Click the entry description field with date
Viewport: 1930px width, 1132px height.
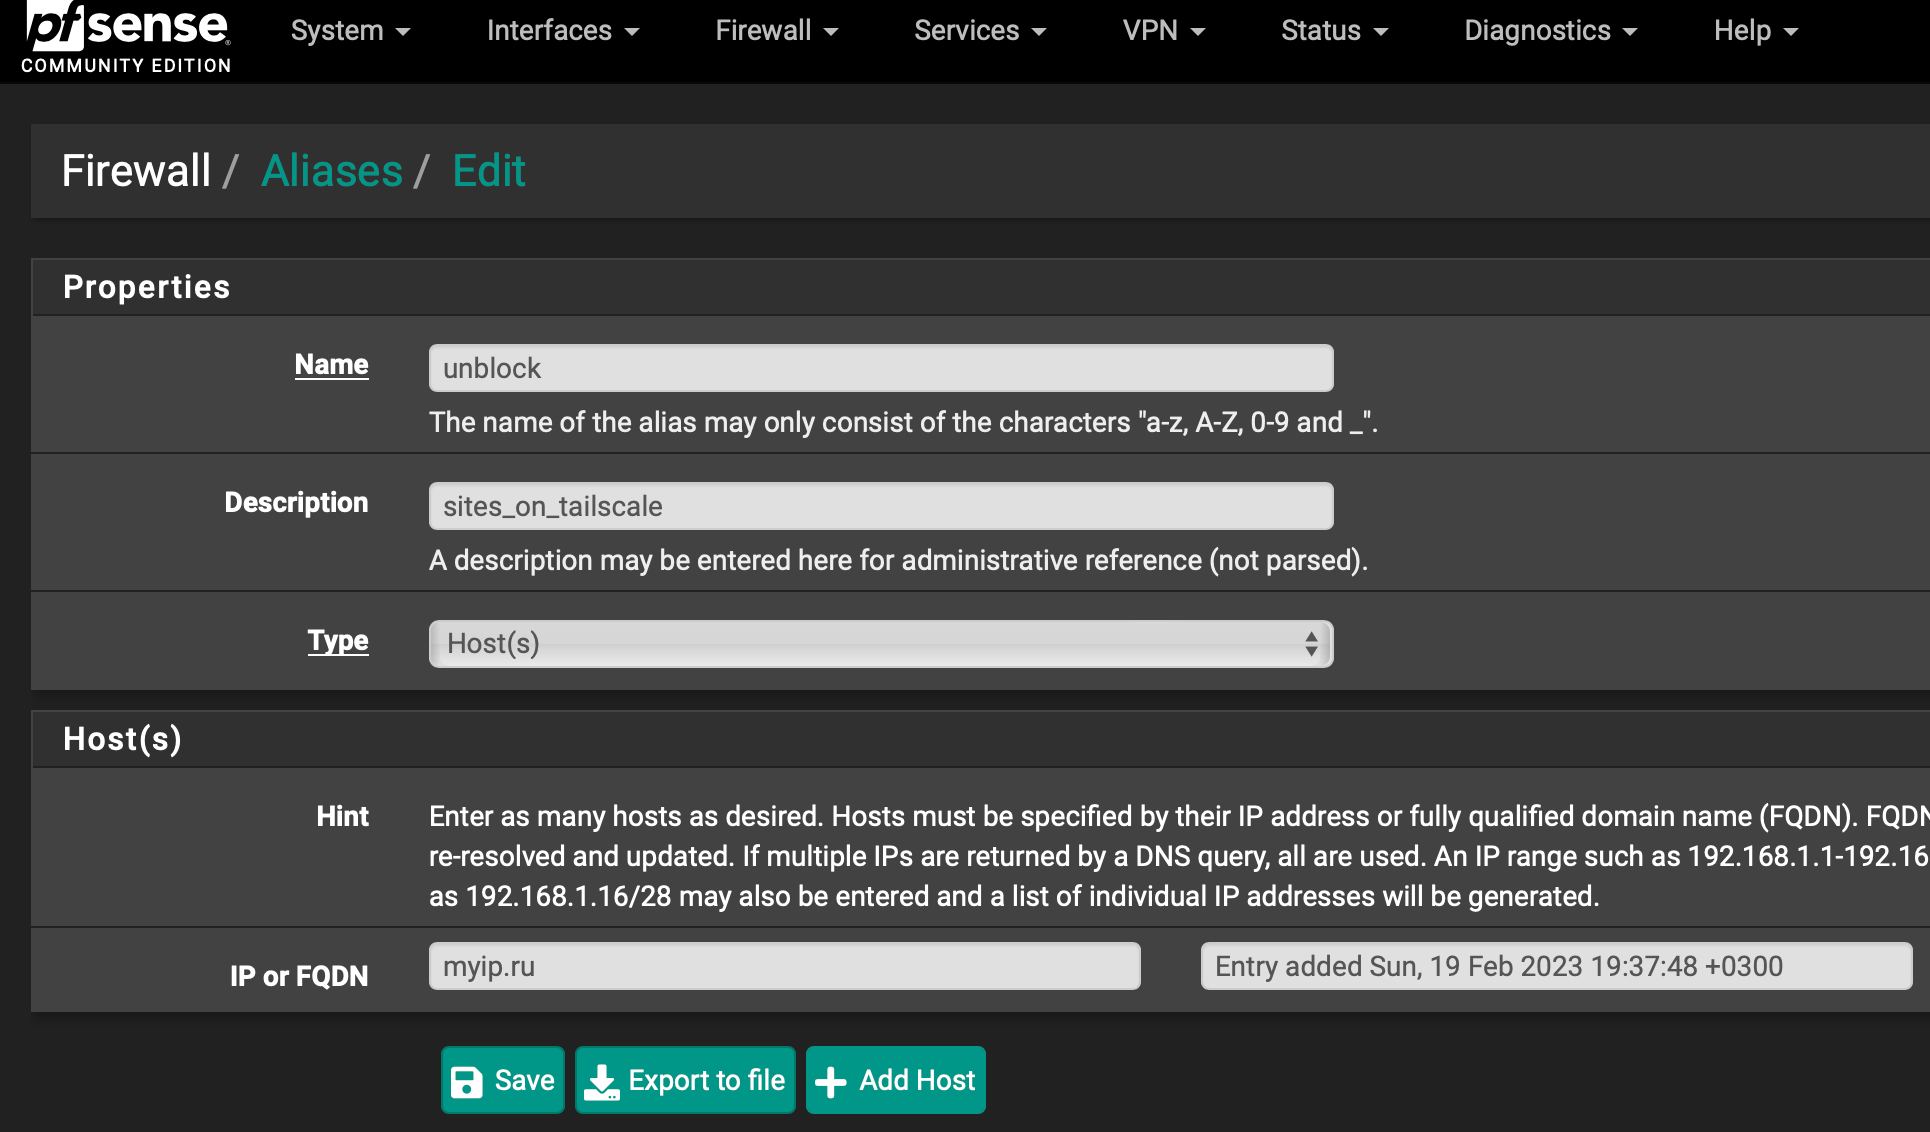tap(1555, 966)
